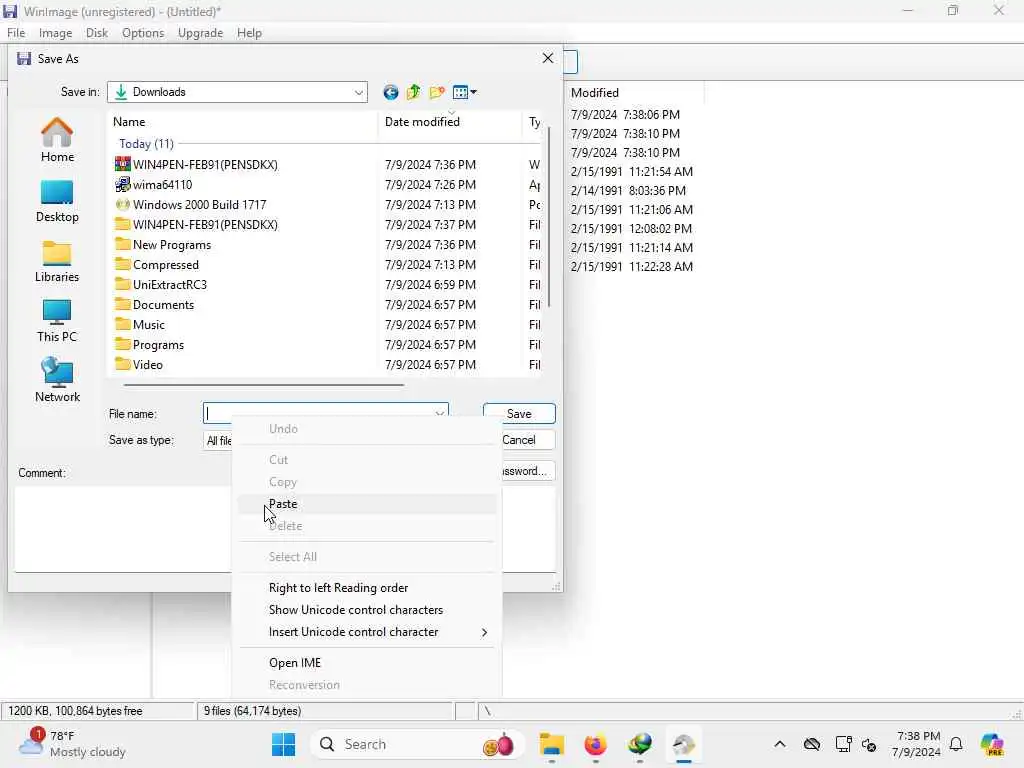This screenshot has height=768, width=1024.
Task: Click the 2/14/1991 8:03:36 PM entry
Action: click(x=628, y=191)
